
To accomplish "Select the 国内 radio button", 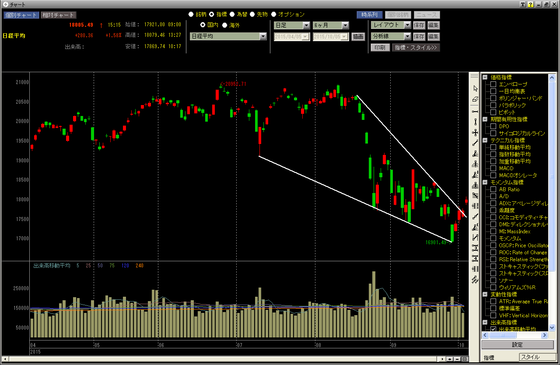I will point(202,25).
